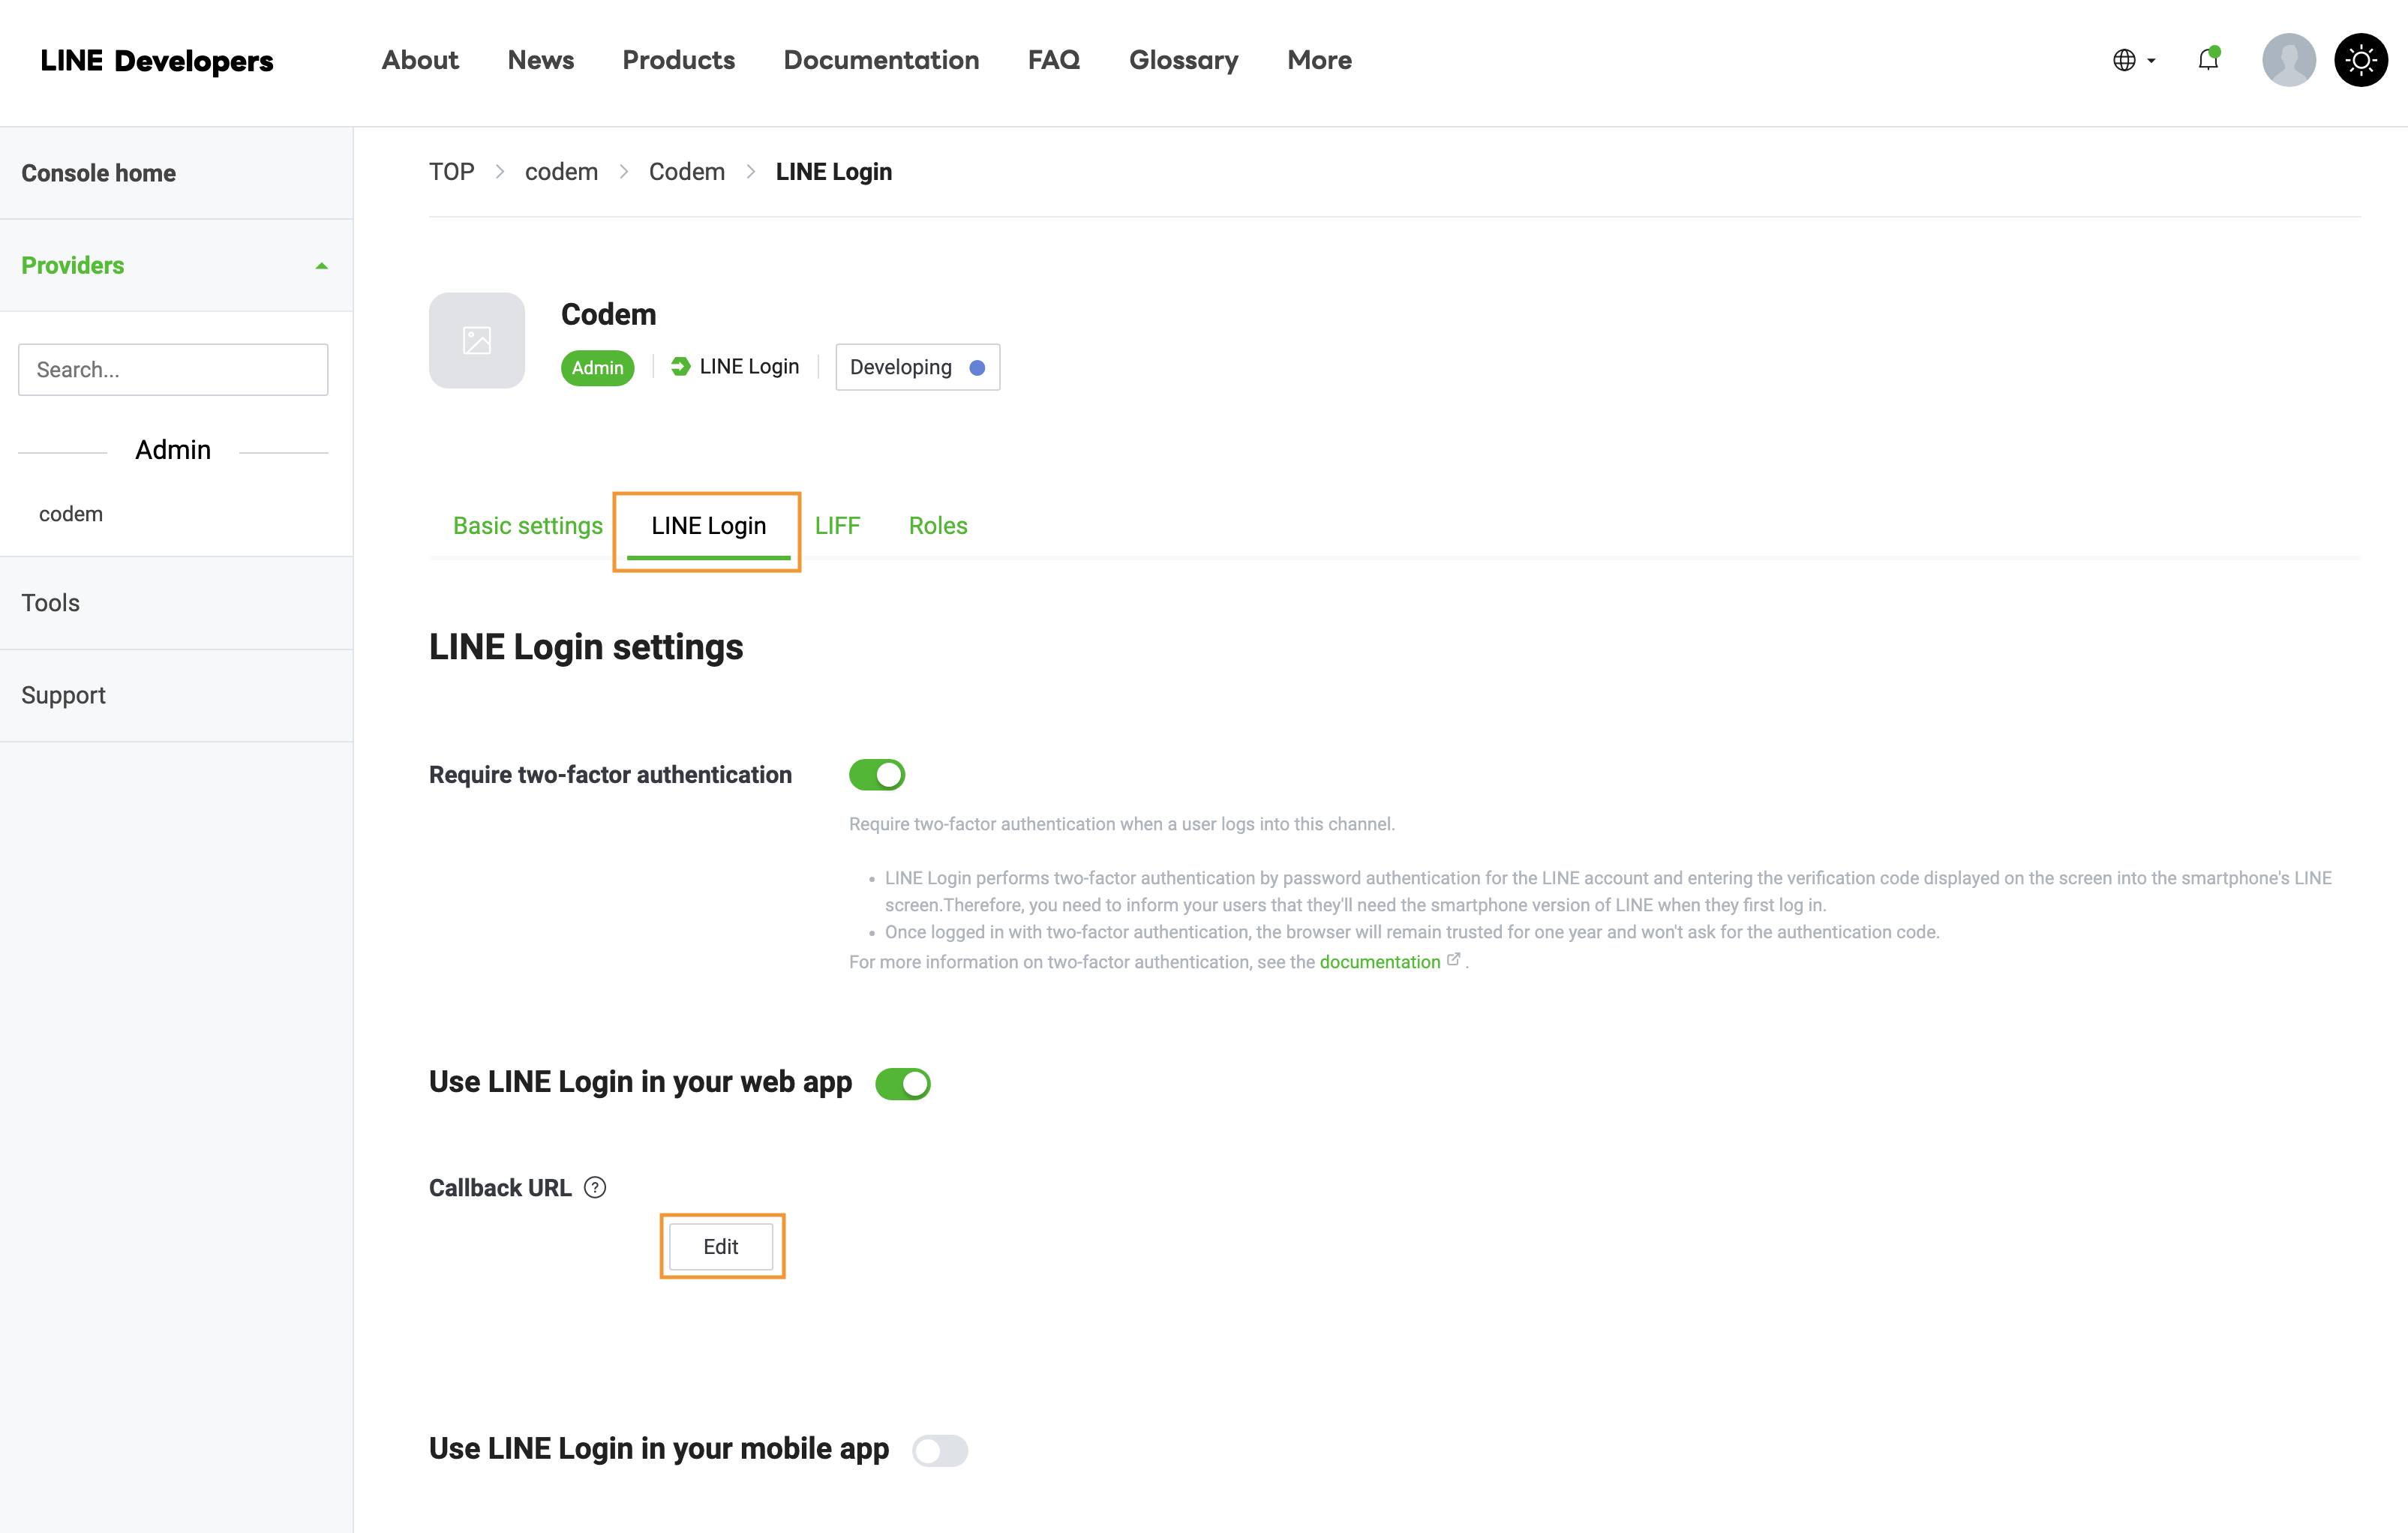Click the Codem channel image placeholder
Screen dimensions: 2408x1533
click(x=477, y=340)
